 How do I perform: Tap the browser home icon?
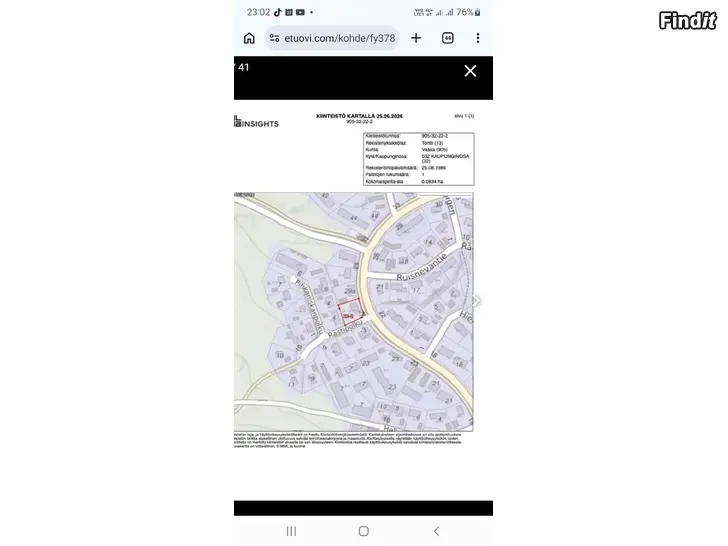coord(249,38)
